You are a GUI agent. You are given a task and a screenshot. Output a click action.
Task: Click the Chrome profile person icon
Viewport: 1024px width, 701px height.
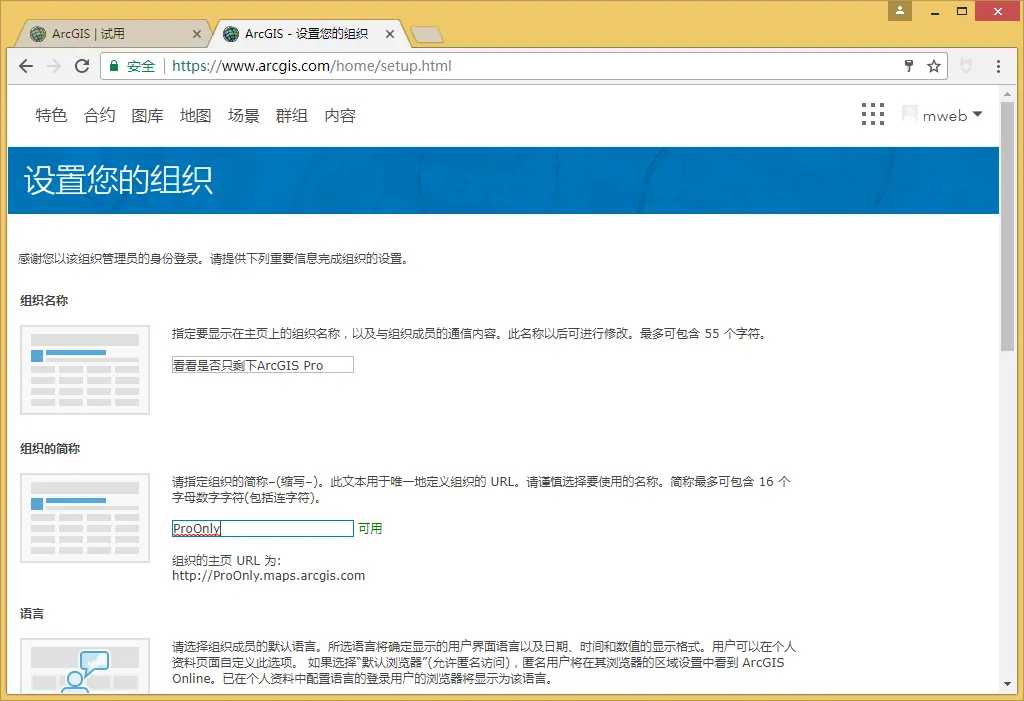pyautogui.click(x=899, y=10)
